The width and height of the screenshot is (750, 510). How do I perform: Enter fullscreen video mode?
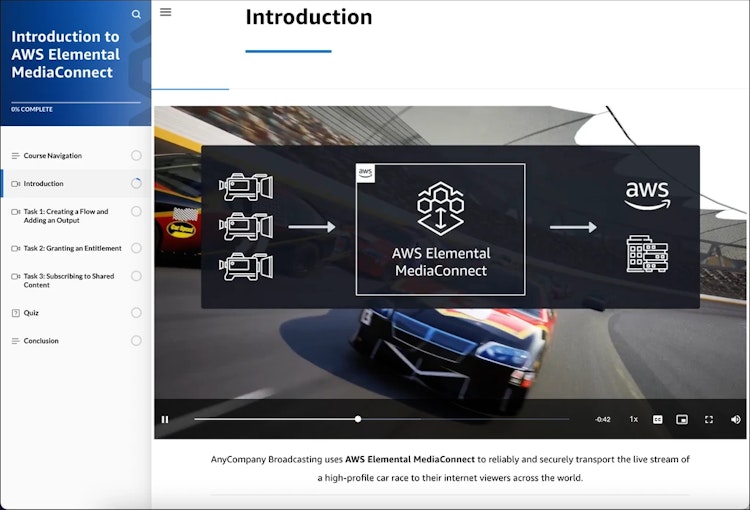click(x=709, y=420)
